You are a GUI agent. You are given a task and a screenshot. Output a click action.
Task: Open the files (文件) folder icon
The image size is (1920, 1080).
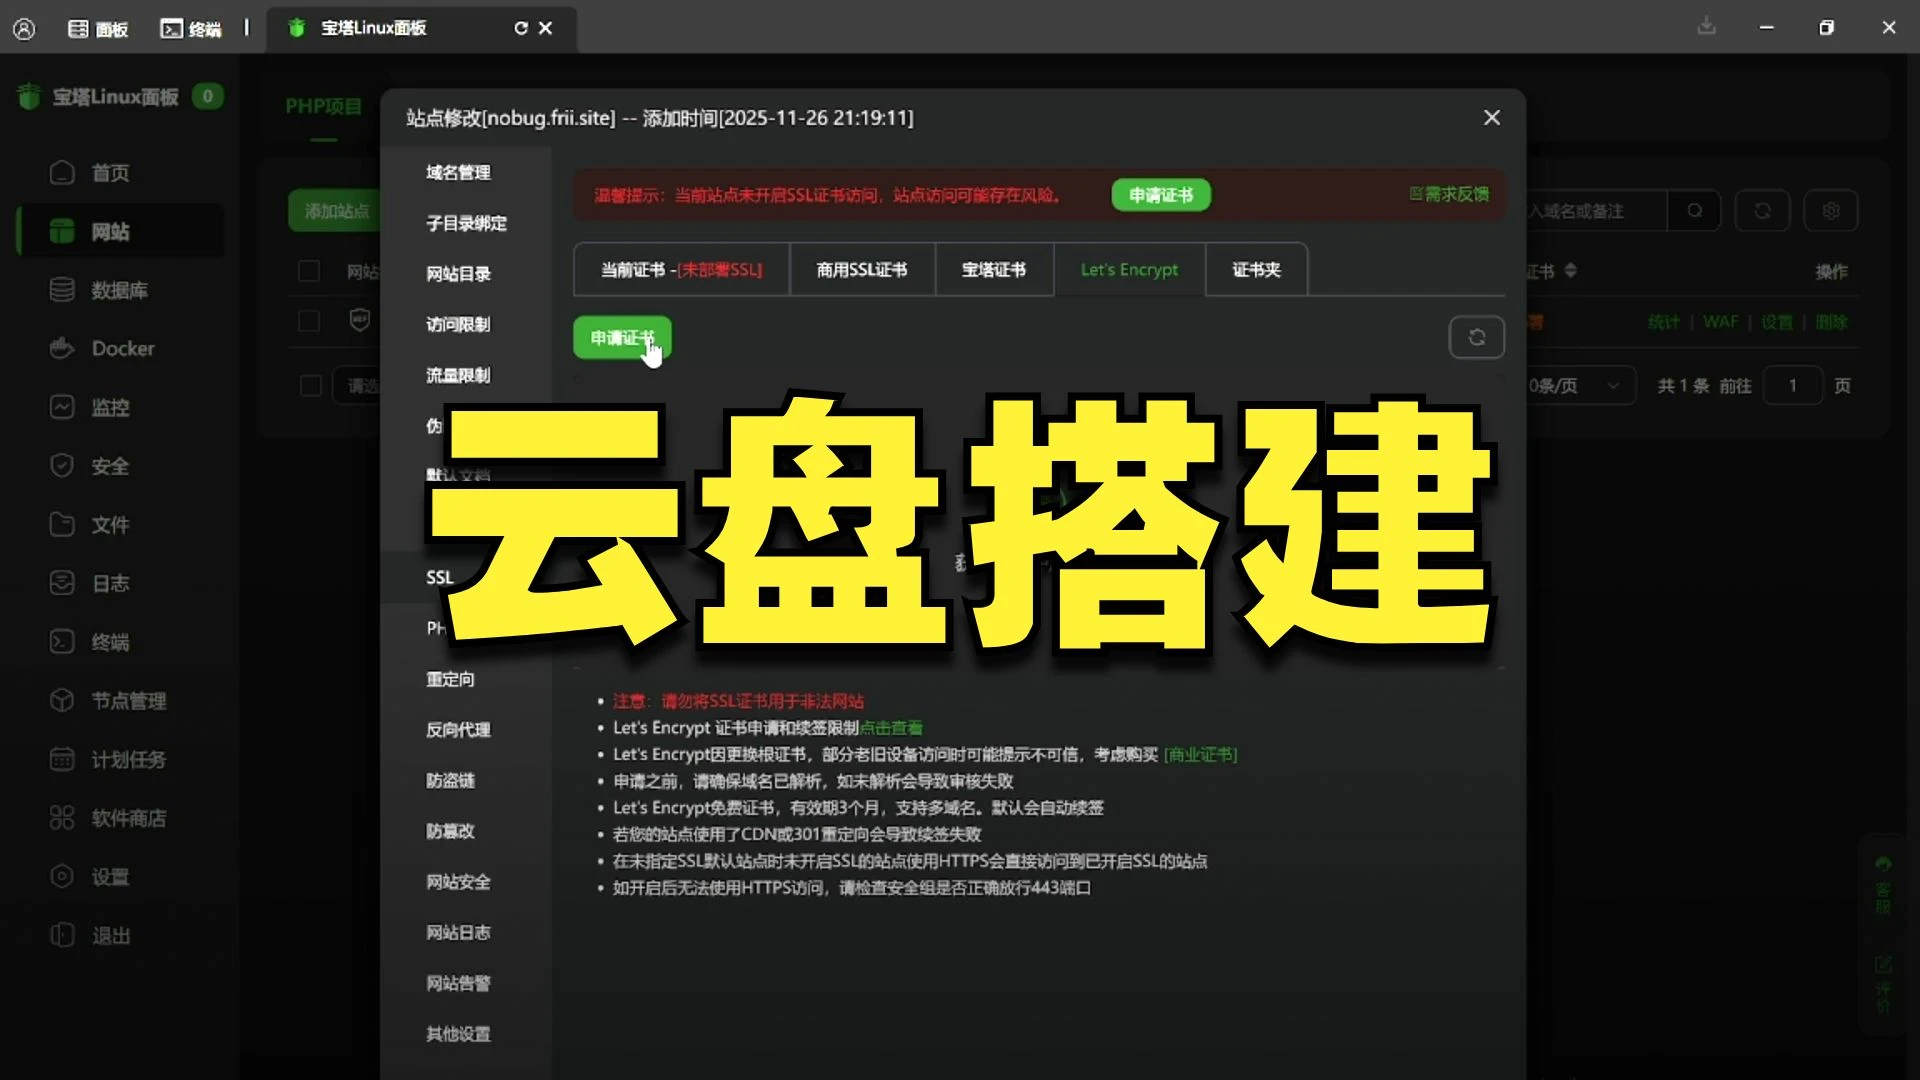point(62,524)
